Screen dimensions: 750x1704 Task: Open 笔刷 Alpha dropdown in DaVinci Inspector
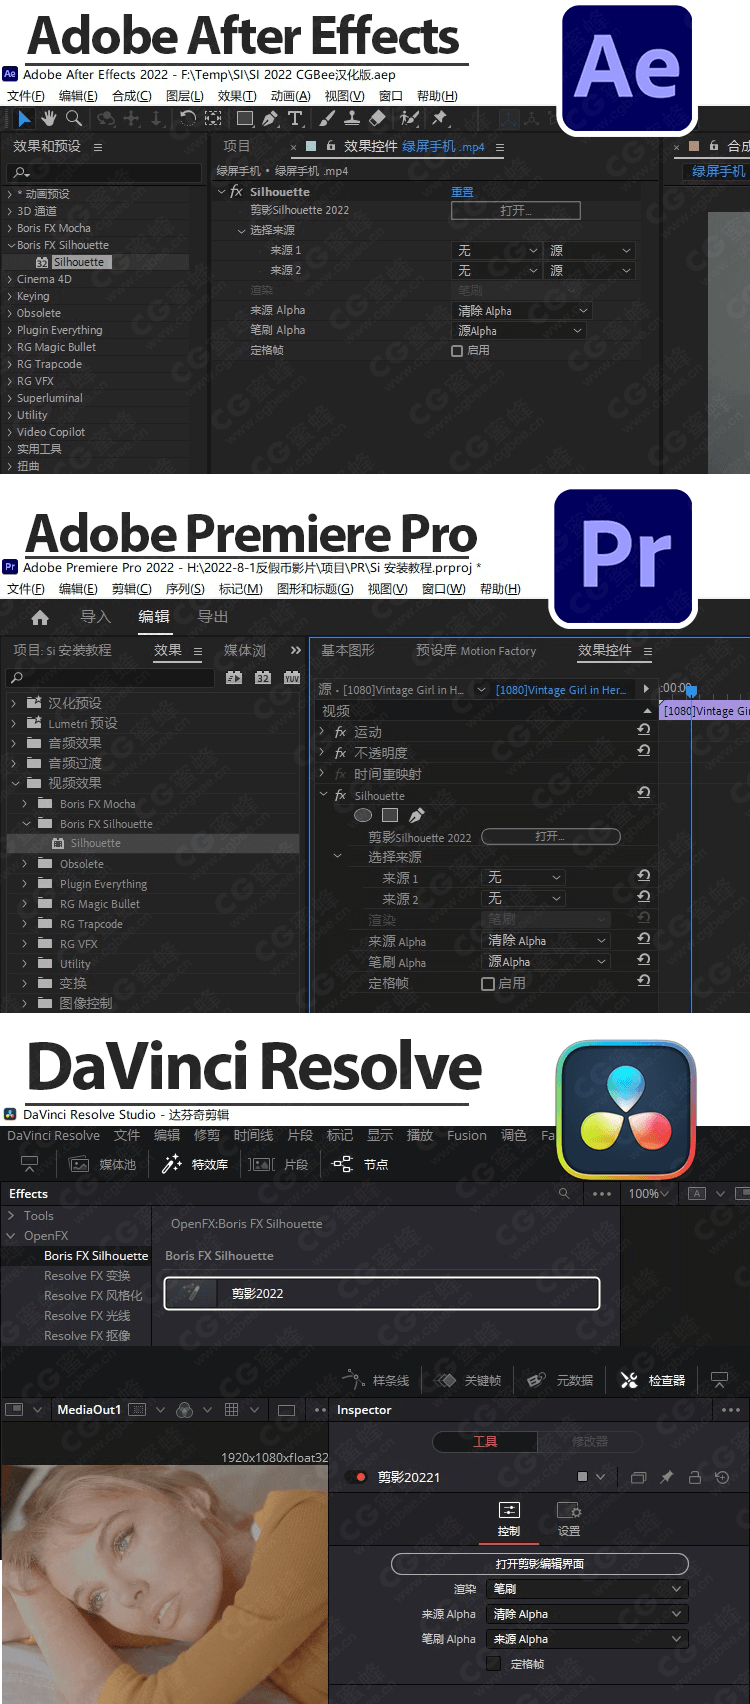pyautogui.click(x=587, y=1639)
